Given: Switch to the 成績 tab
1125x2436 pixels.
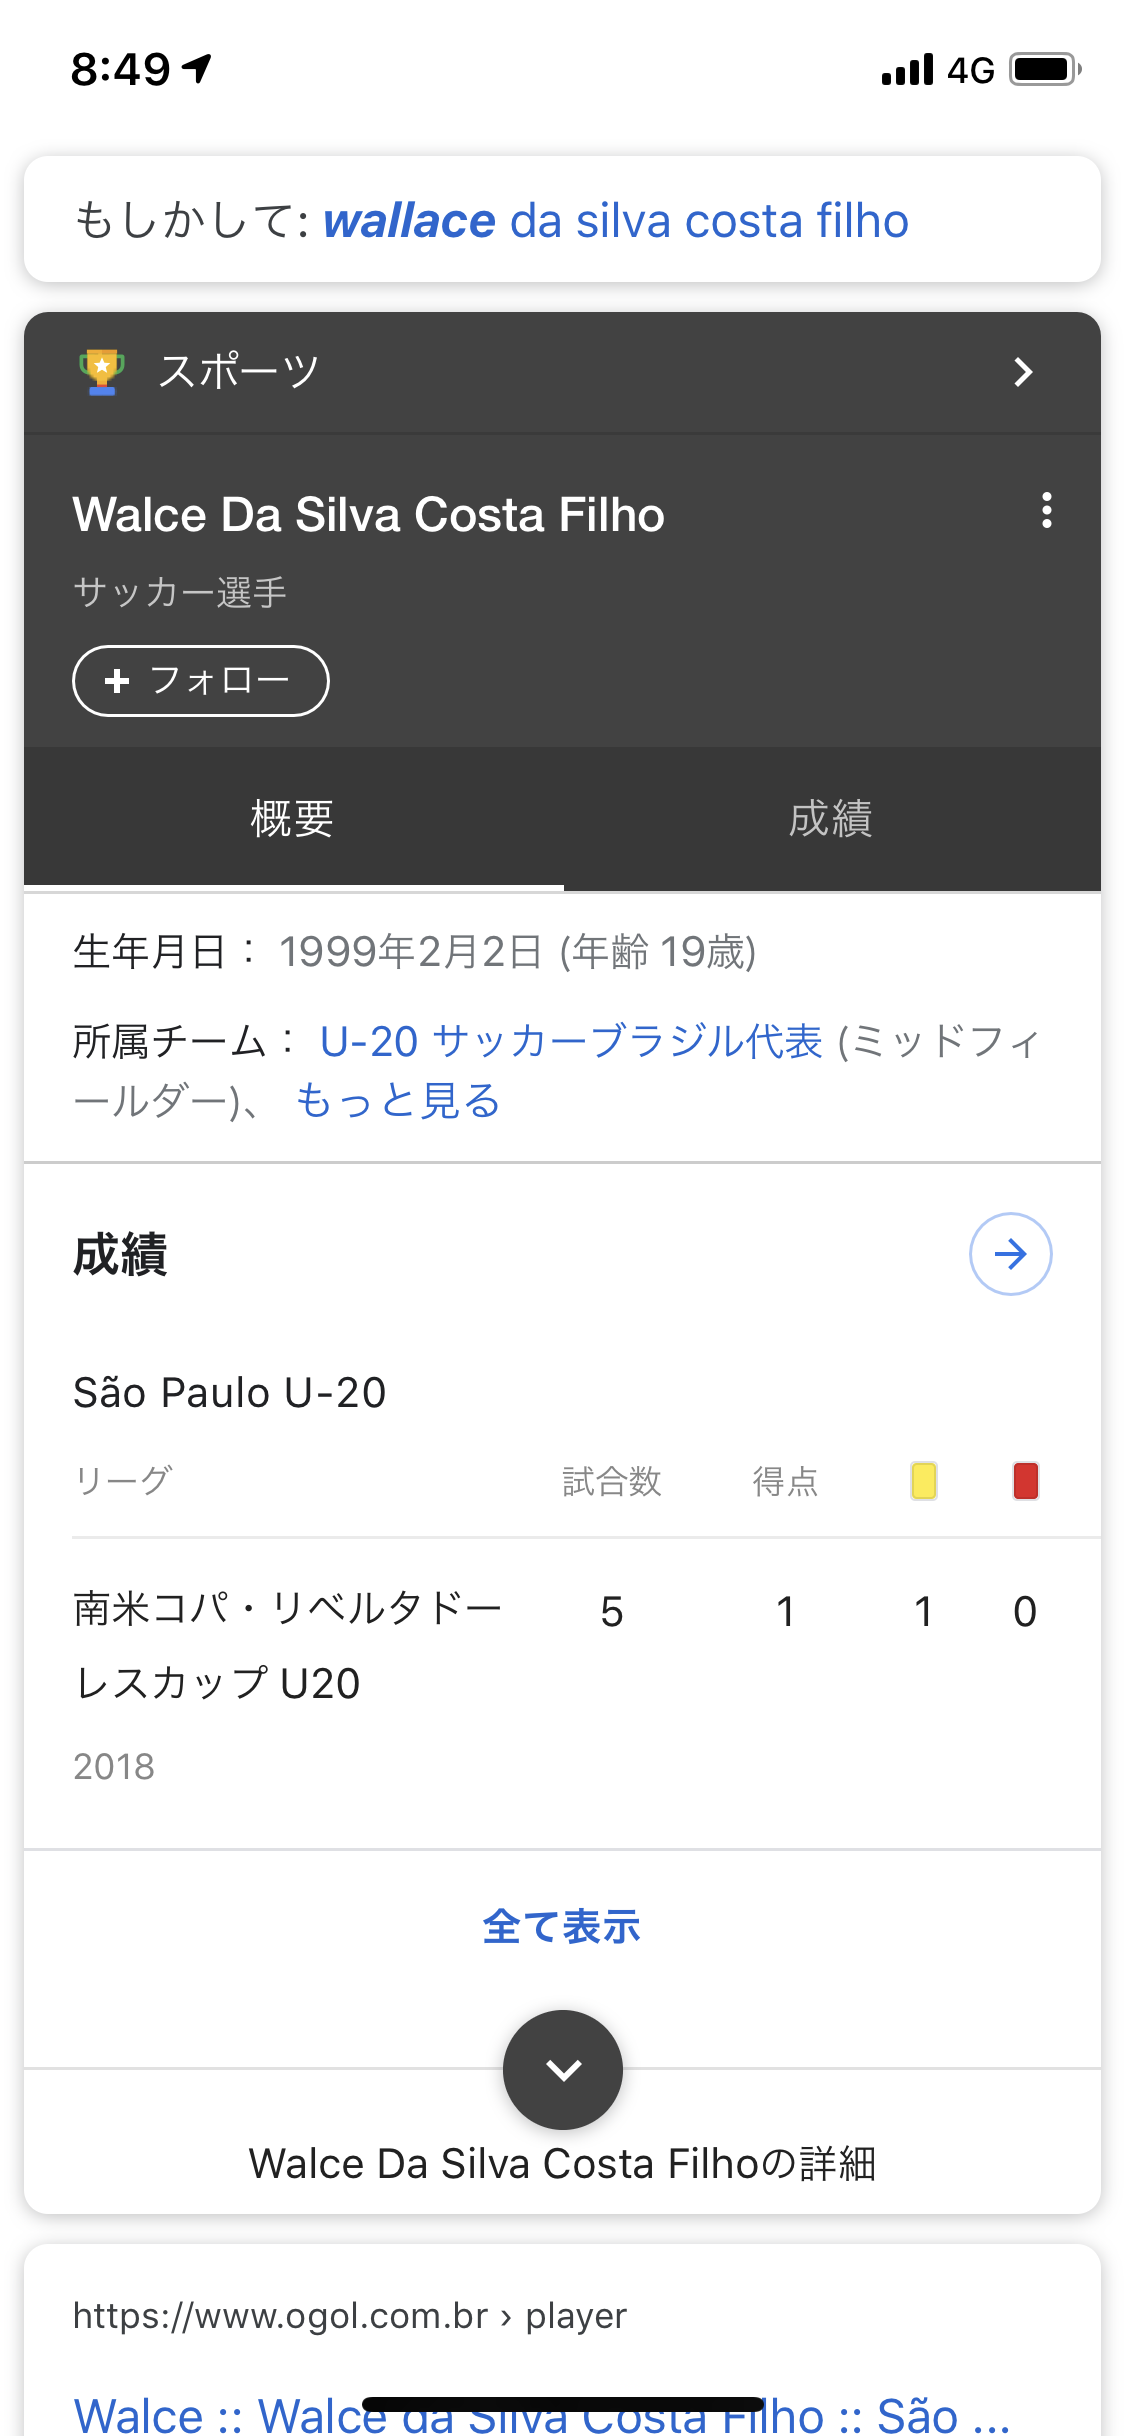Looking at the screenshot, I should 830,819.
